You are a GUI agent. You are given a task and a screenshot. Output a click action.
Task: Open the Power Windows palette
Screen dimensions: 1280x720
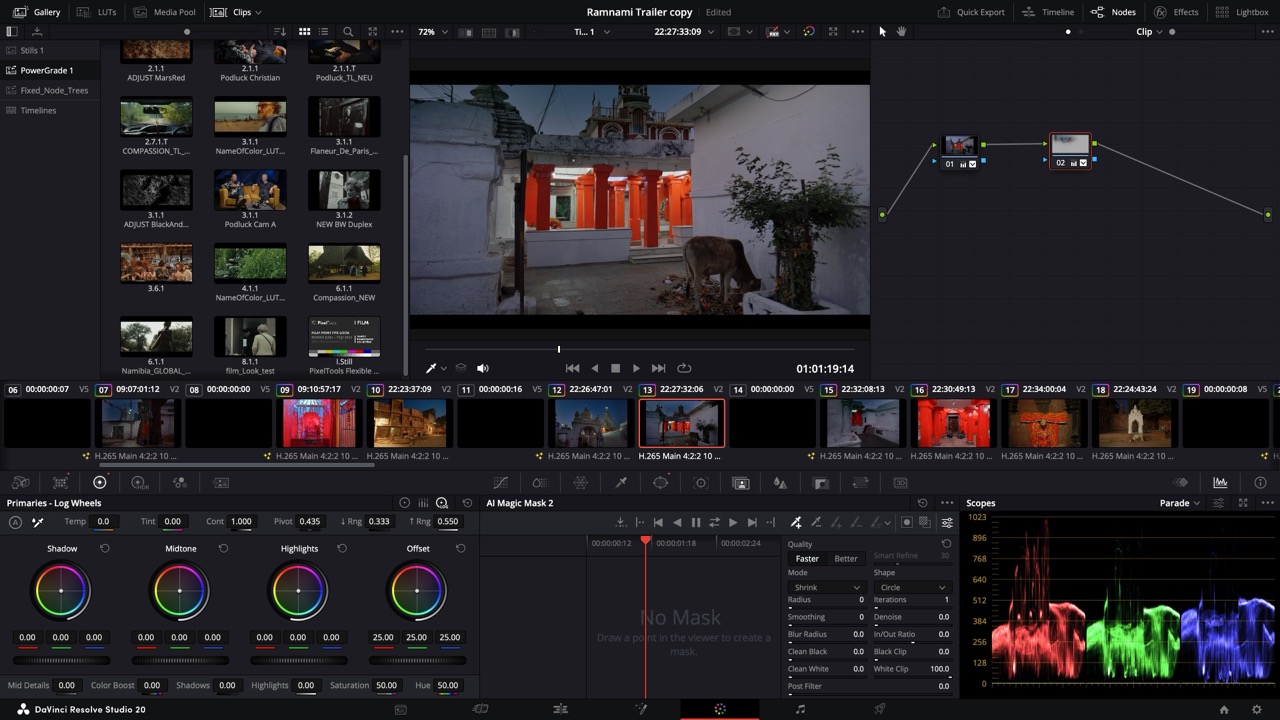pos(661,482)
